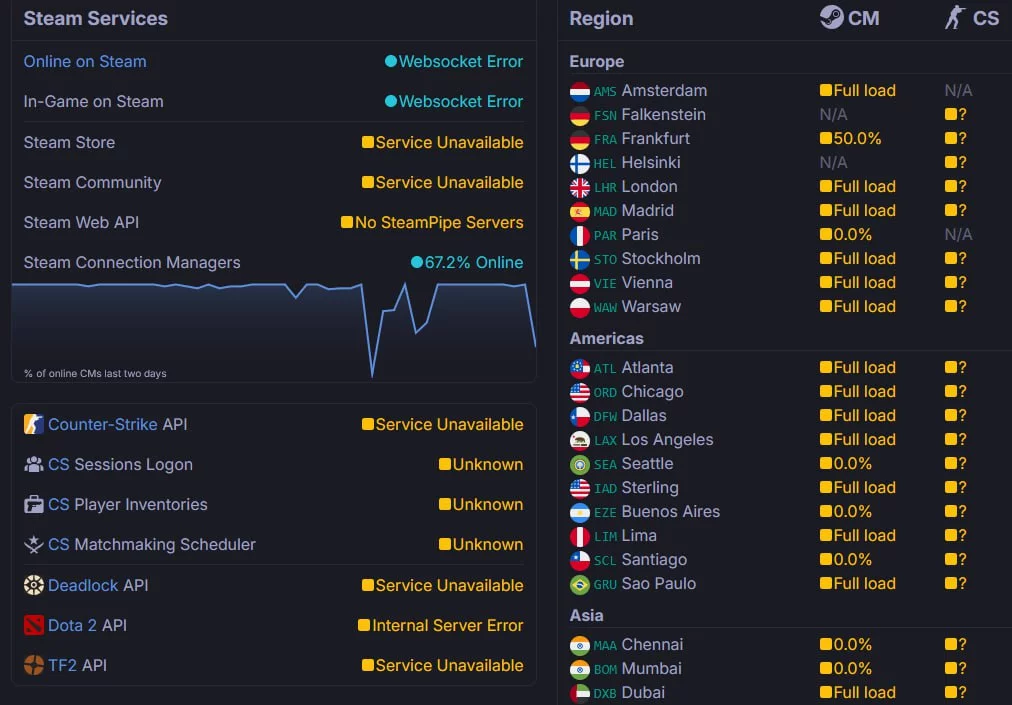Click the Brazil flag beside Sao Paulo
This screenshot has width=1012, height=705.
[580, 584]
